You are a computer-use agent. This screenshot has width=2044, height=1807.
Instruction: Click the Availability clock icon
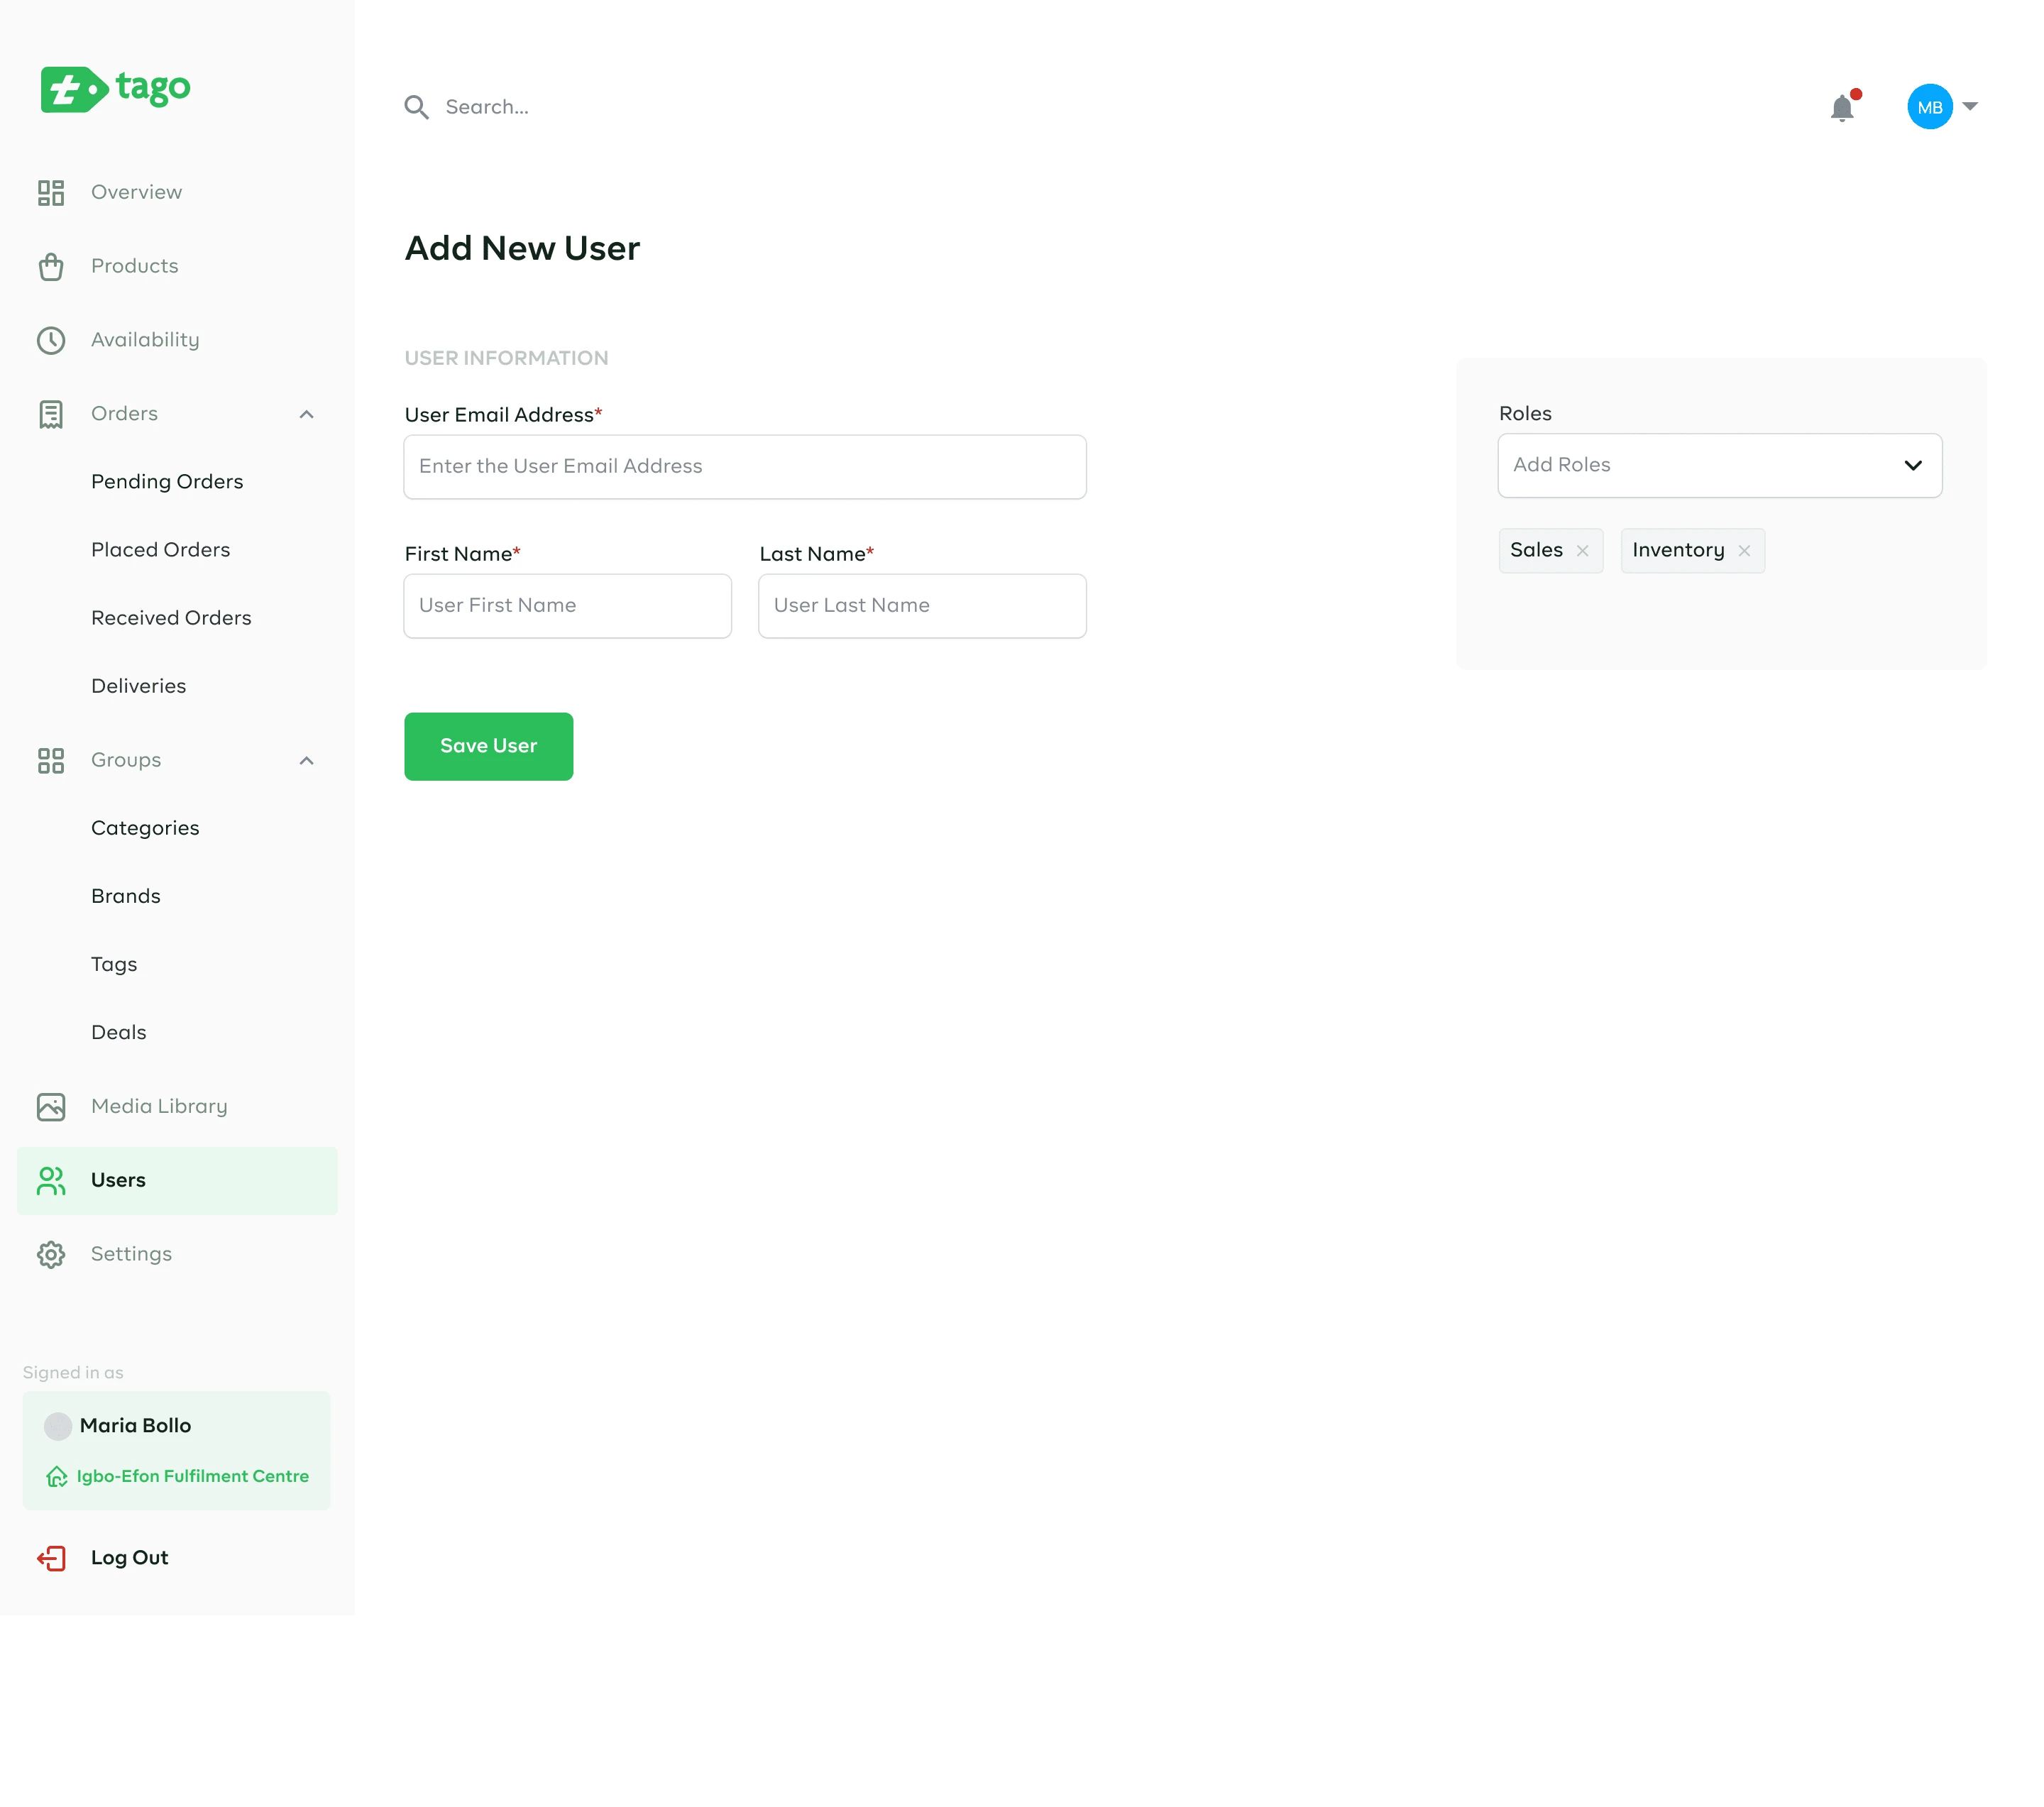pyautogui.click(x=51, y=340)
